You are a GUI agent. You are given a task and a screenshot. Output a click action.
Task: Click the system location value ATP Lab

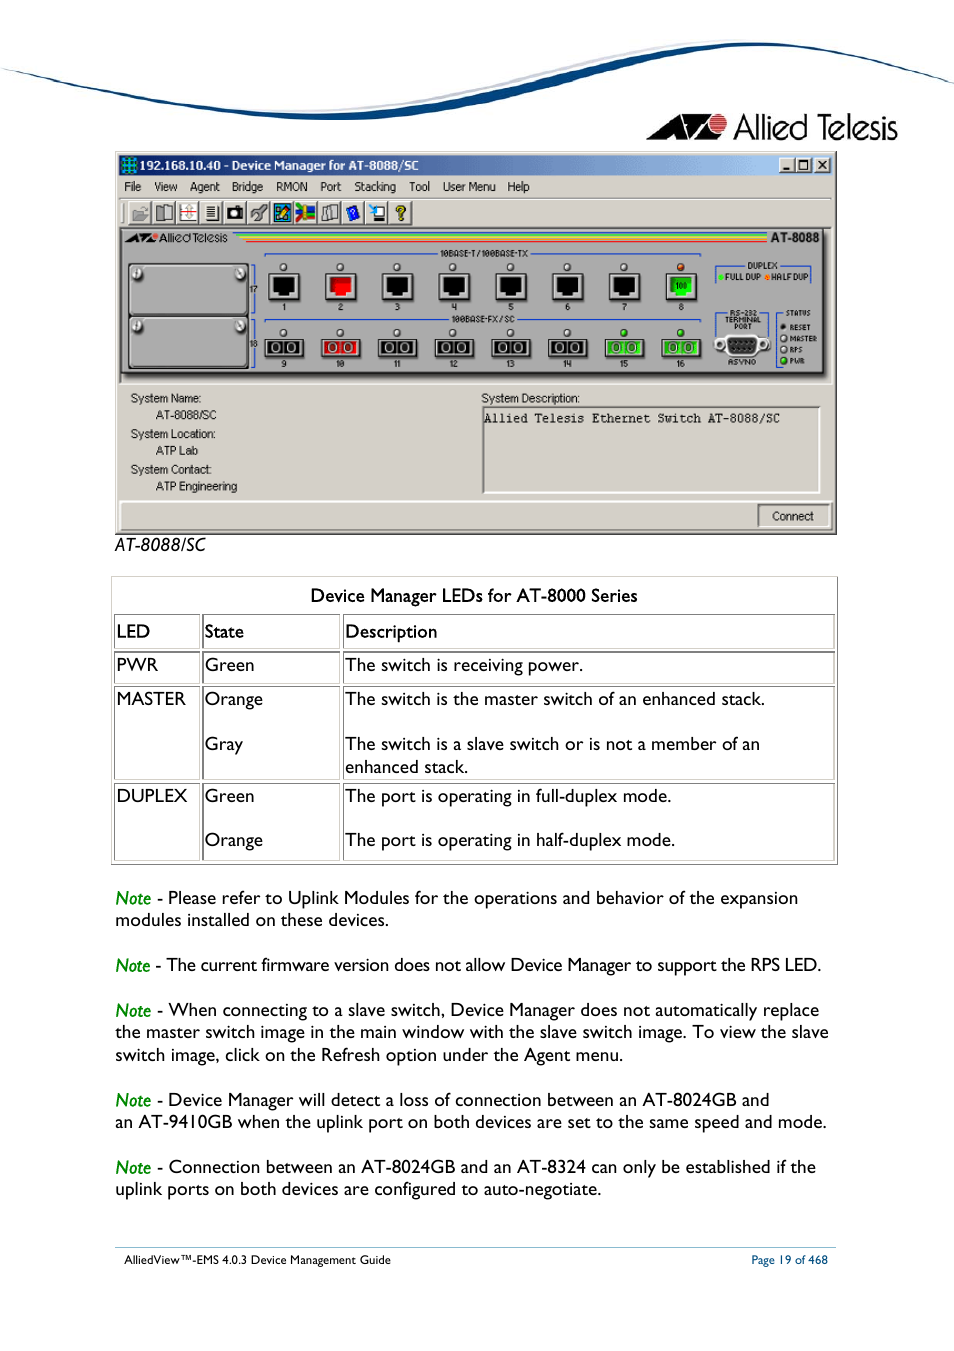click(x=177, y=451)
